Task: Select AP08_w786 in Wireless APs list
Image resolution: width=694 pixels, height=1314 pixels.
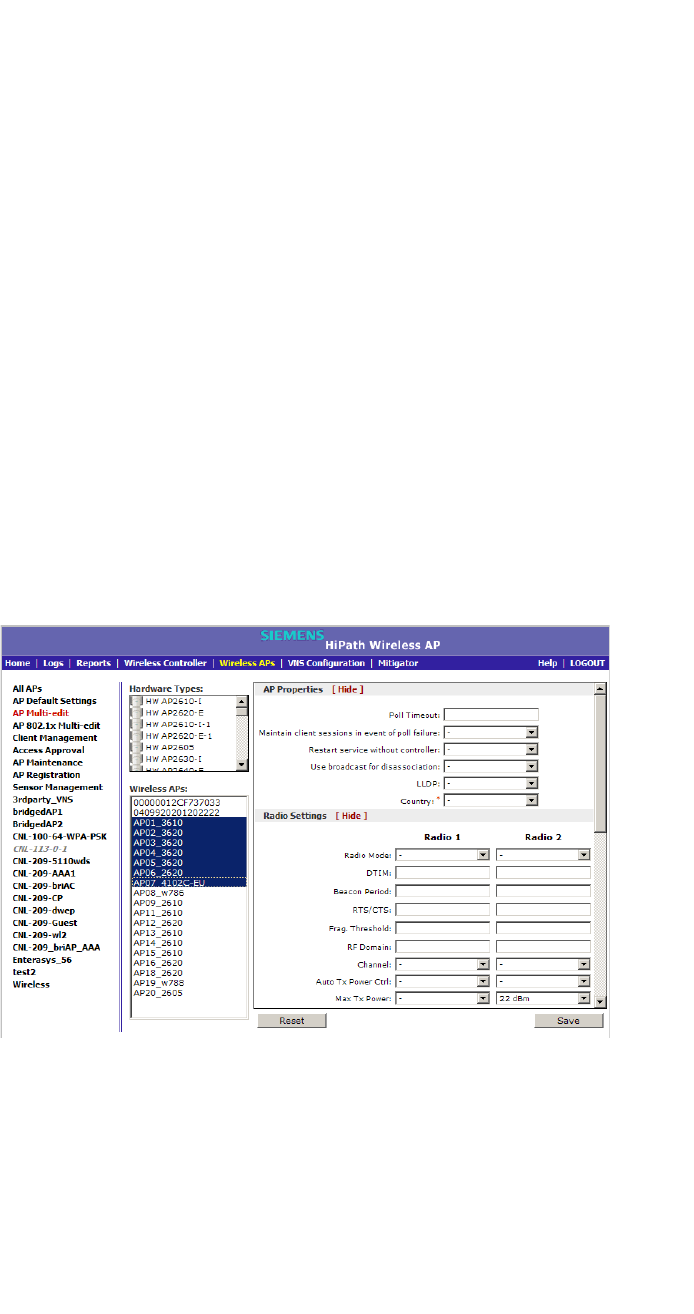Action: coord(188,893)
